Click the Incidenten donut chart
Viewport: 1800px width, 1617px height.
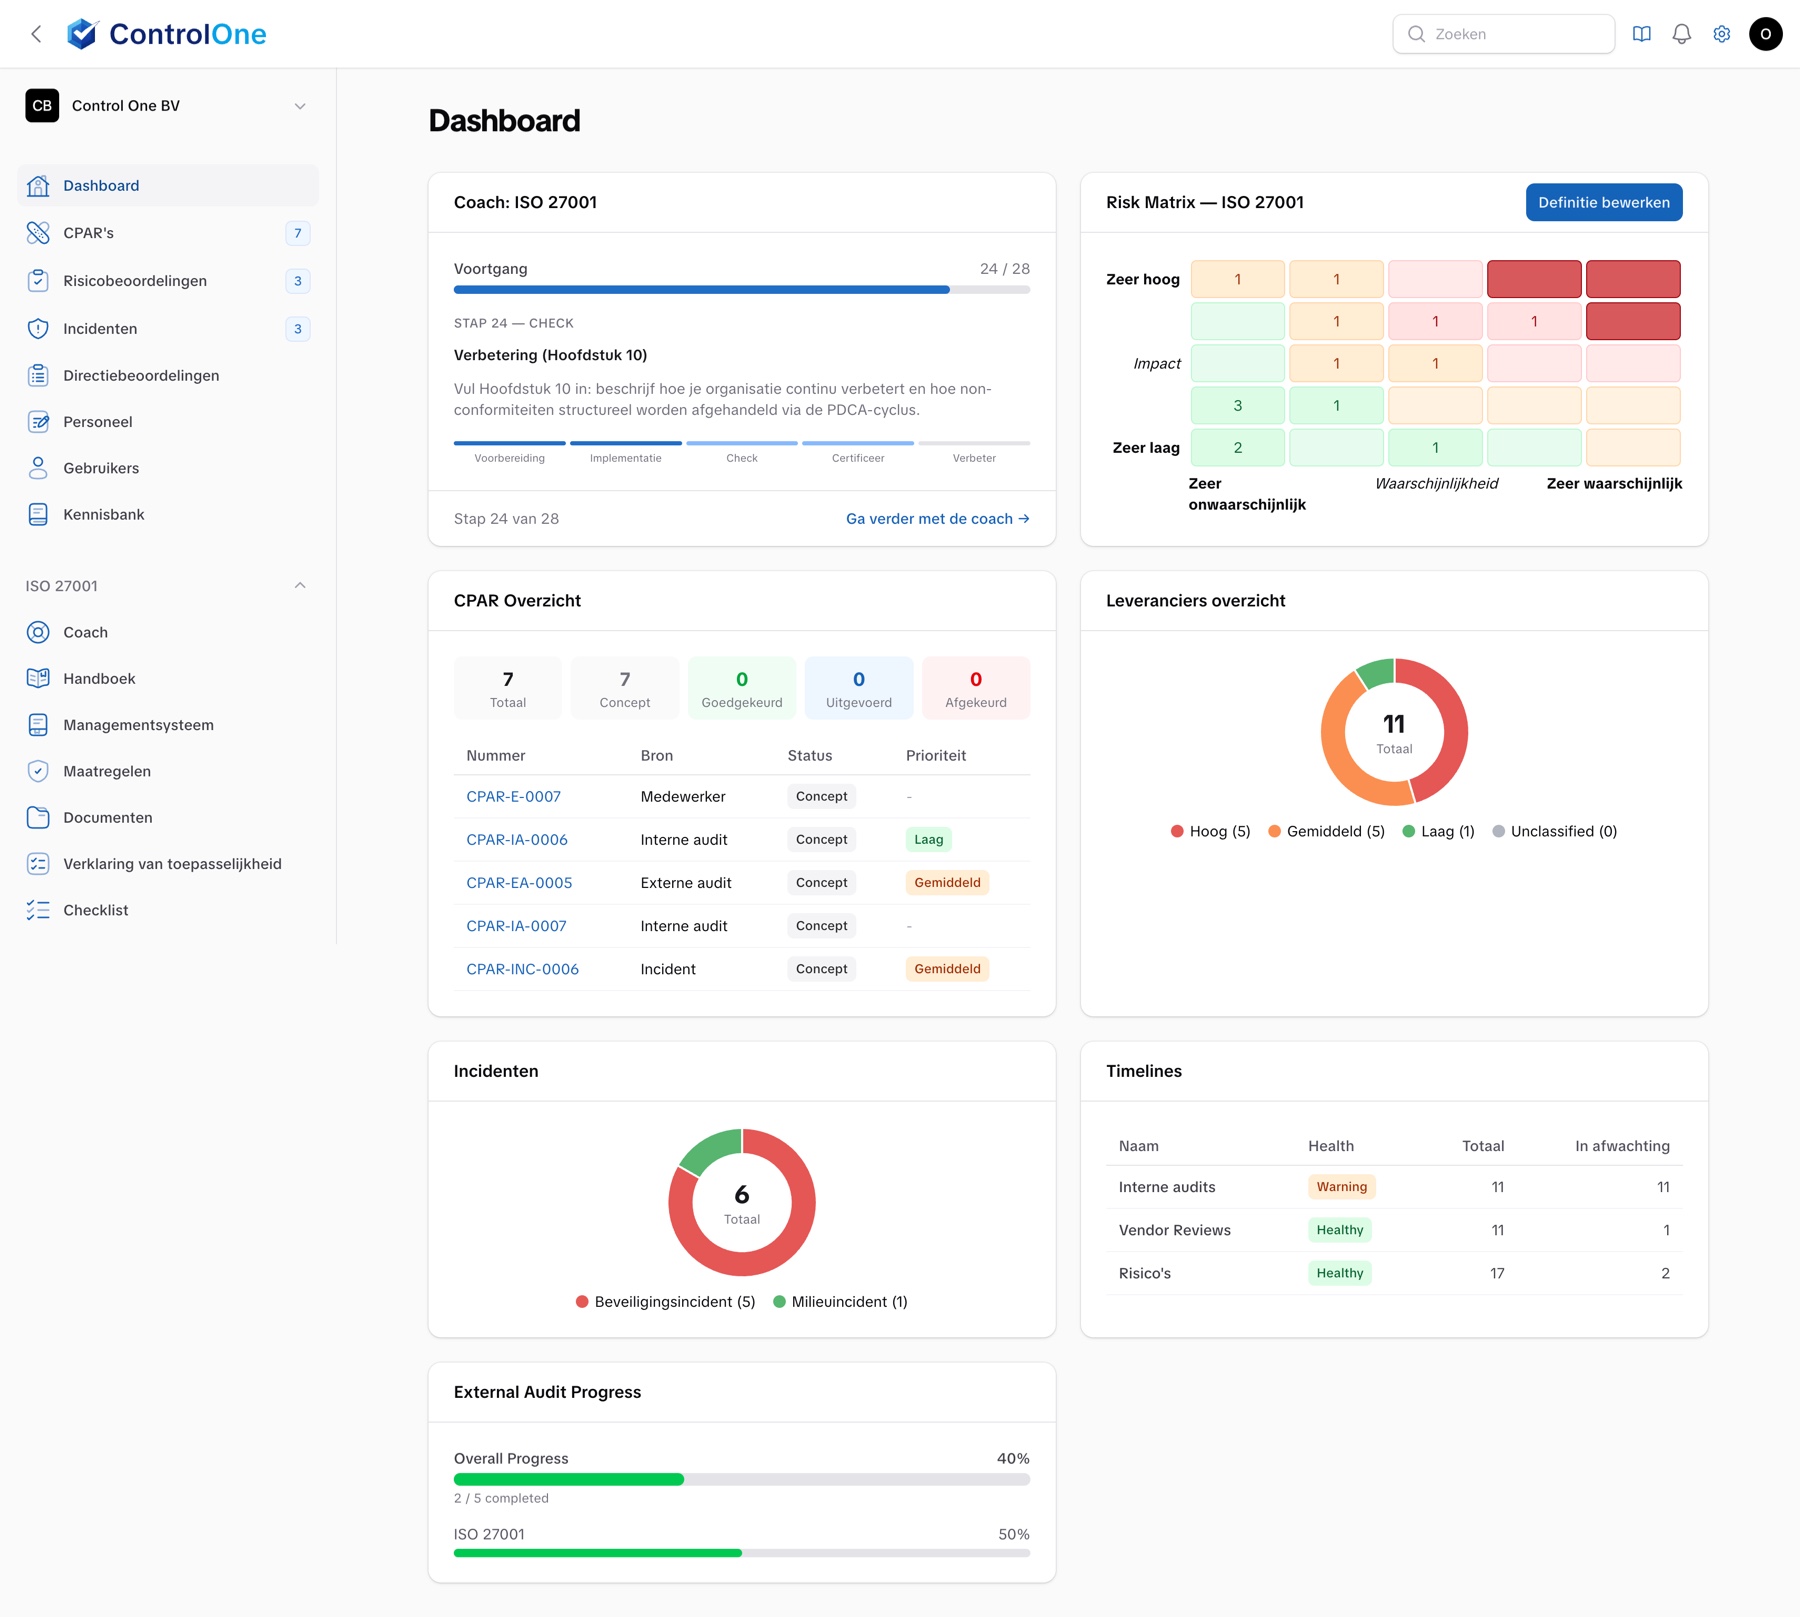pos(742,1202)
